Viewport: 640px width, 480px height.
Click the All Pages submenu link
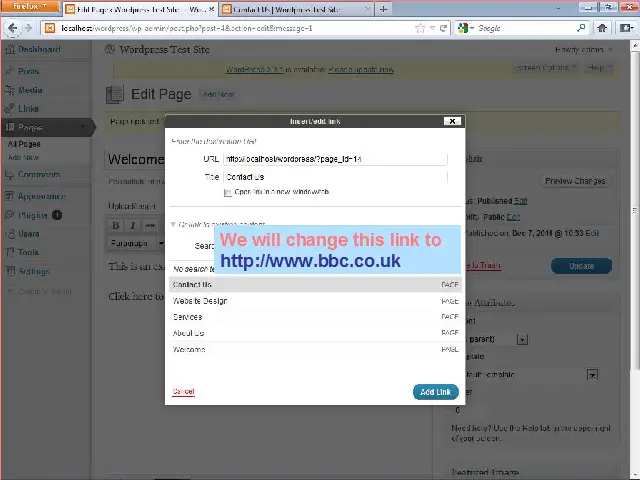tap(24, 144)
